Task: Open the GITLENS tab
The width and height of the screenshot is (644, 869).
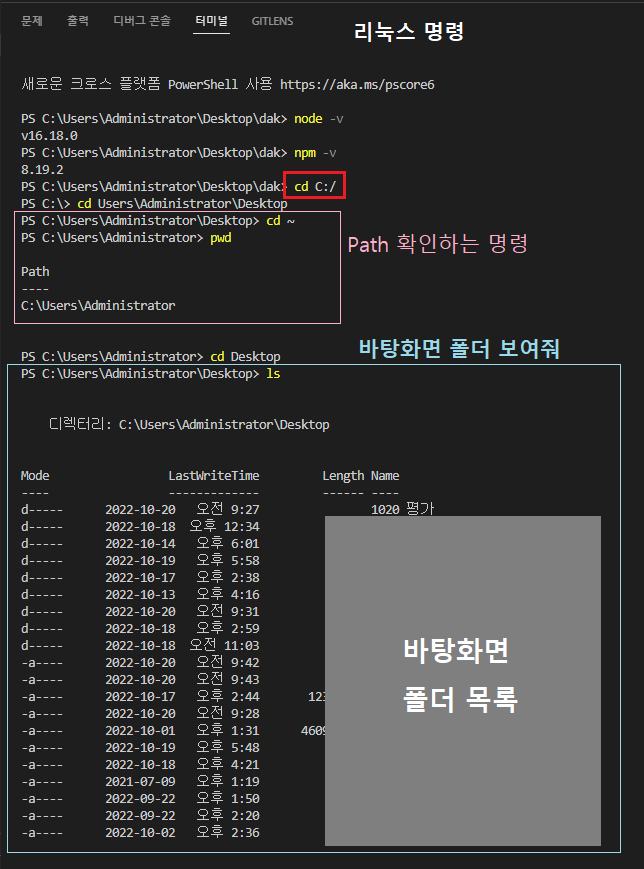Action: tap(272, 21)
